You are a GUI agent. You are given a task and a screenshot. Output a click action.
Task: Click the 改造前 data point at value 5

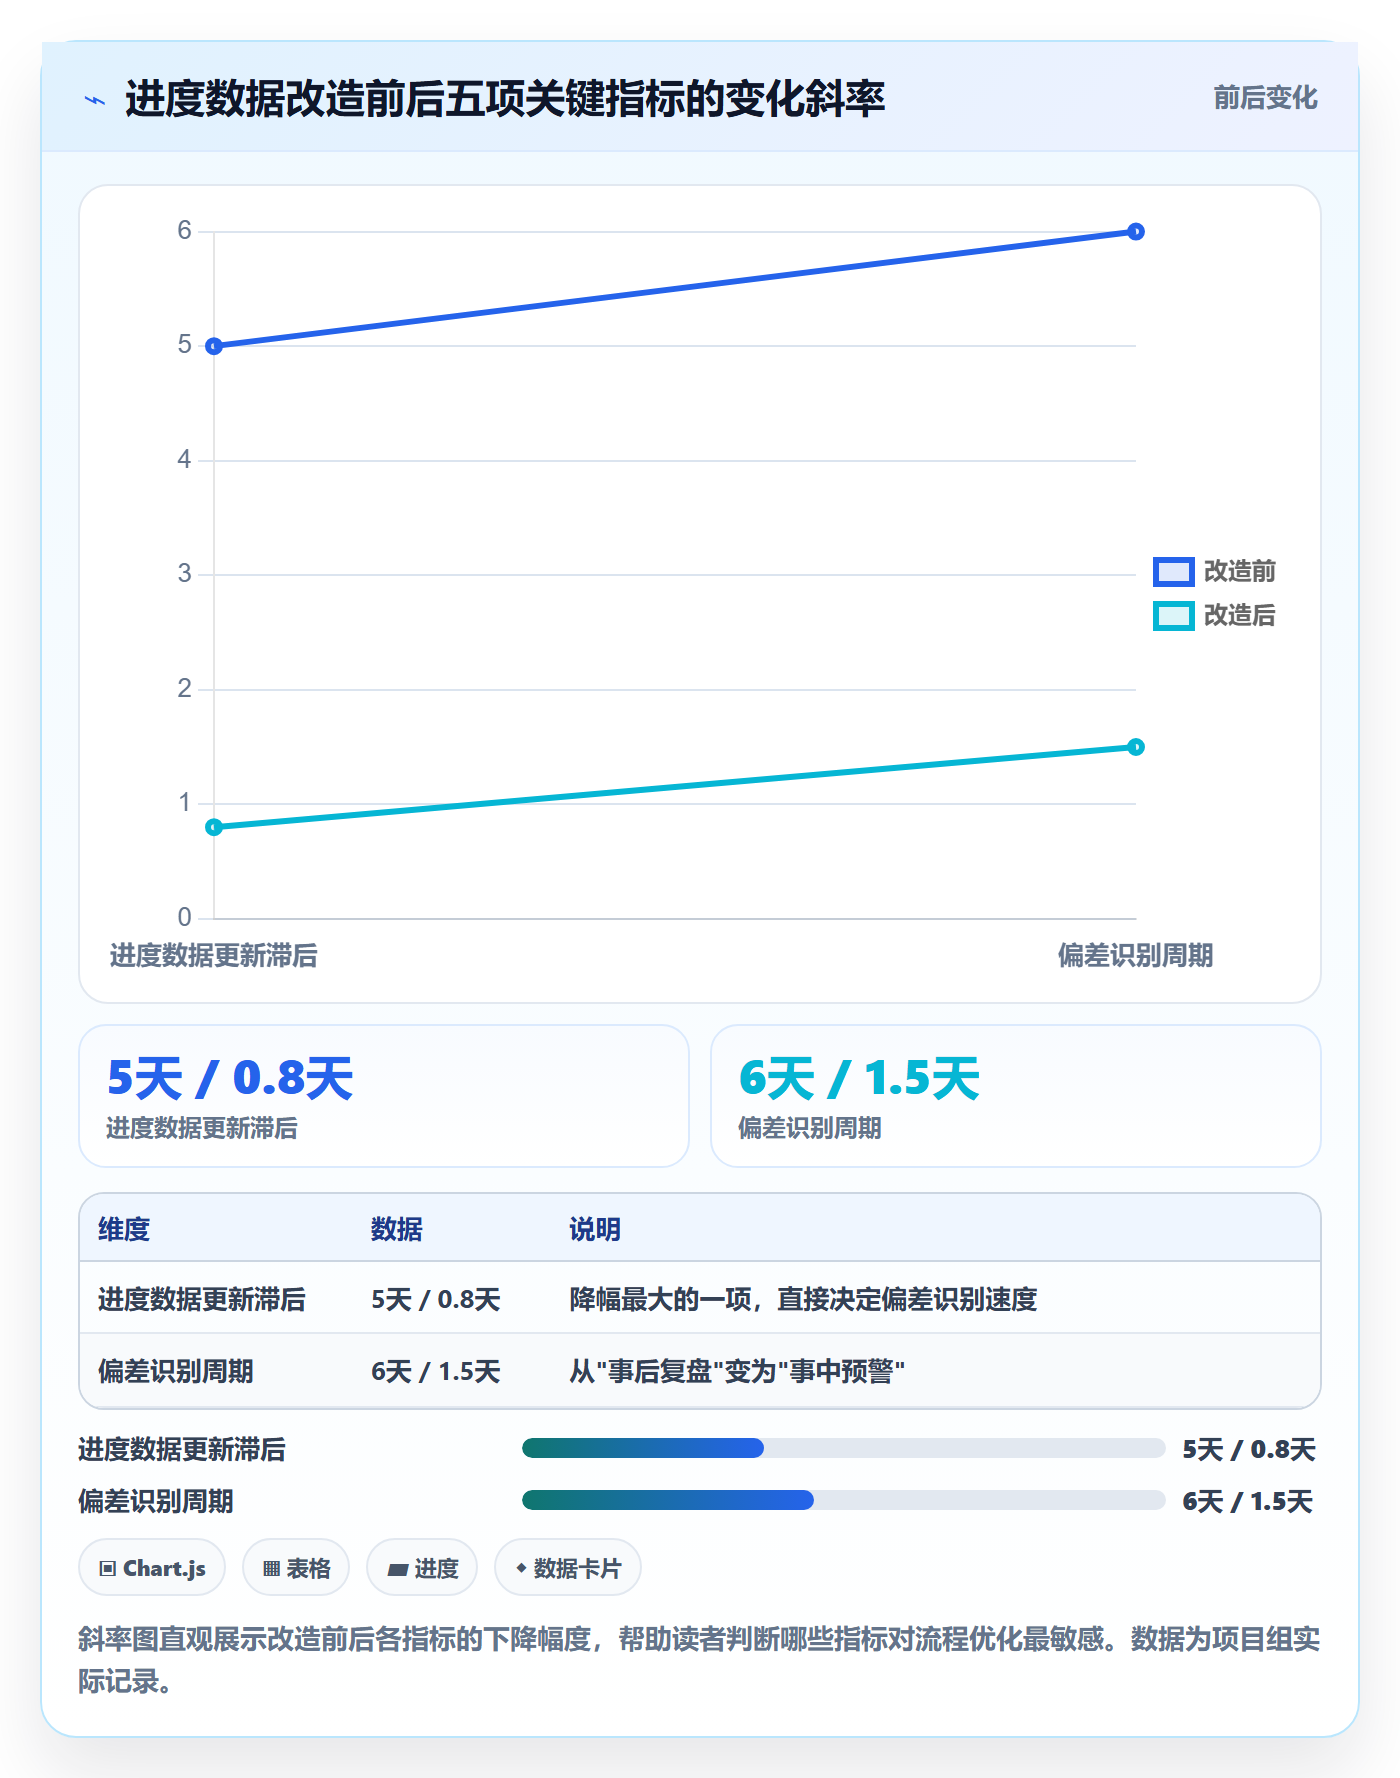tap(214, 347)
